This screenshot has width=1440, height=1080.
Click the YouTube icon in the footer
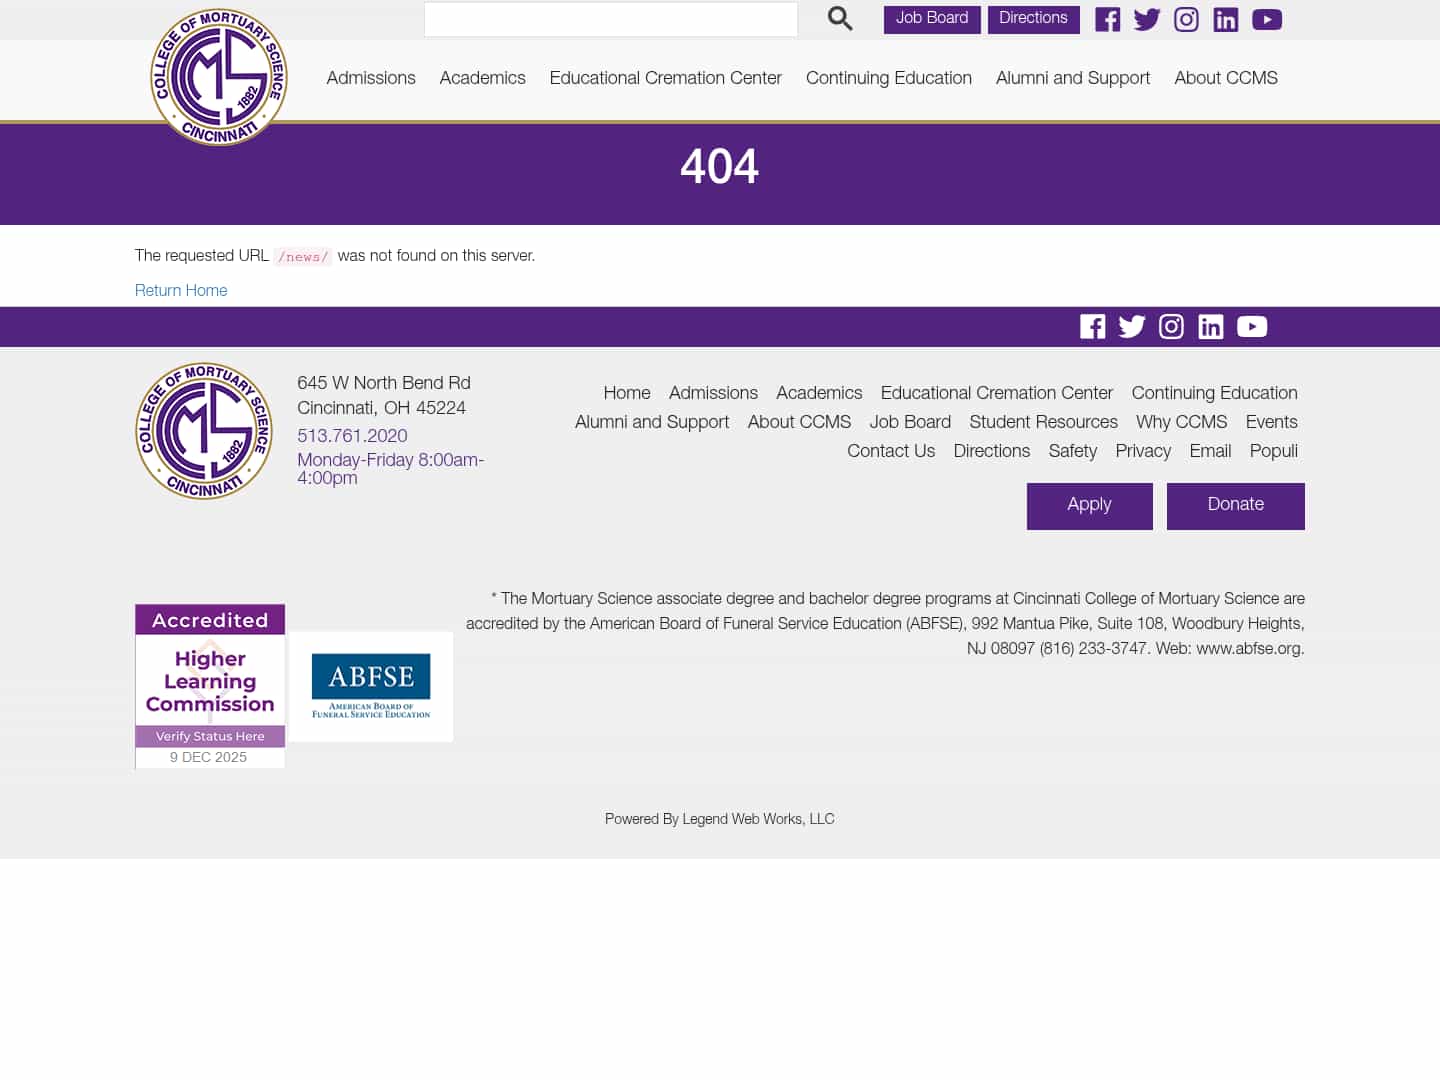pos(1252,326)
